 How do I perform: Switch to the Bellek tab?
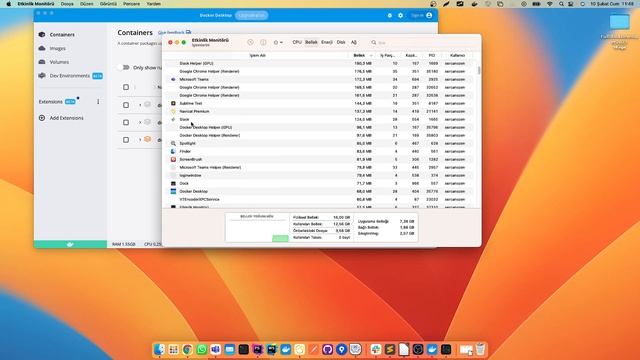point(311,42)
